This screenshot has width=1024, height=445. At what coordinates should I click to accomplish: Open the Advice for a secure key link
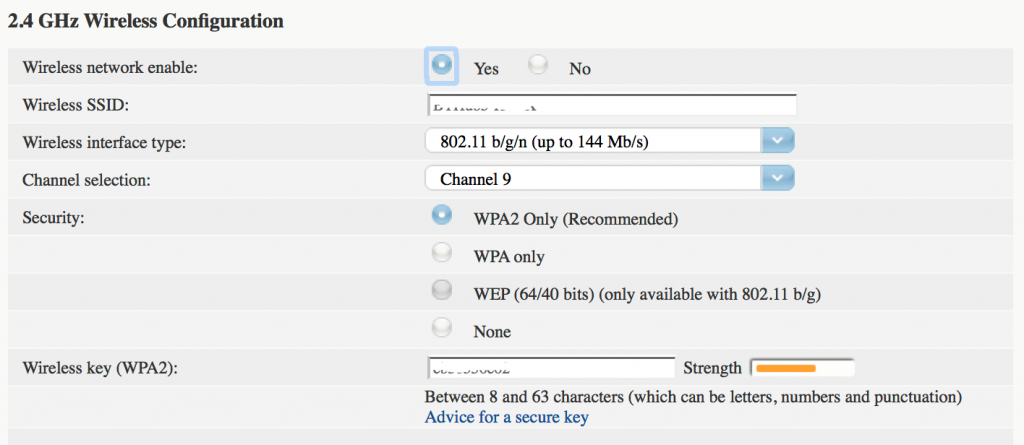pyautogui.click(x=507, y=417)
